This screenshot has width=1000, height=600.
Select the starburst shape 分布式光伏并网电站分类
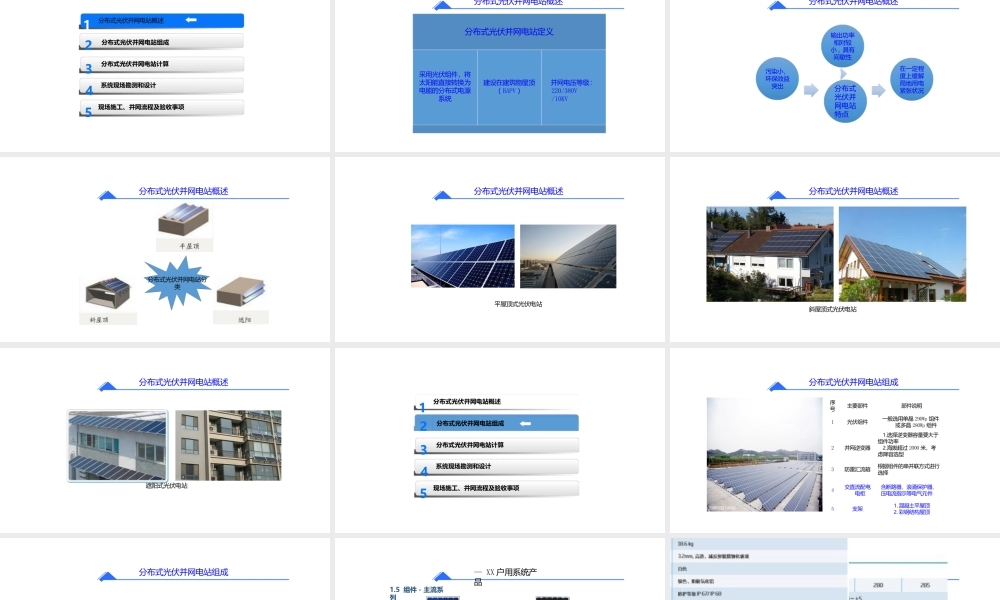(177, 283)
